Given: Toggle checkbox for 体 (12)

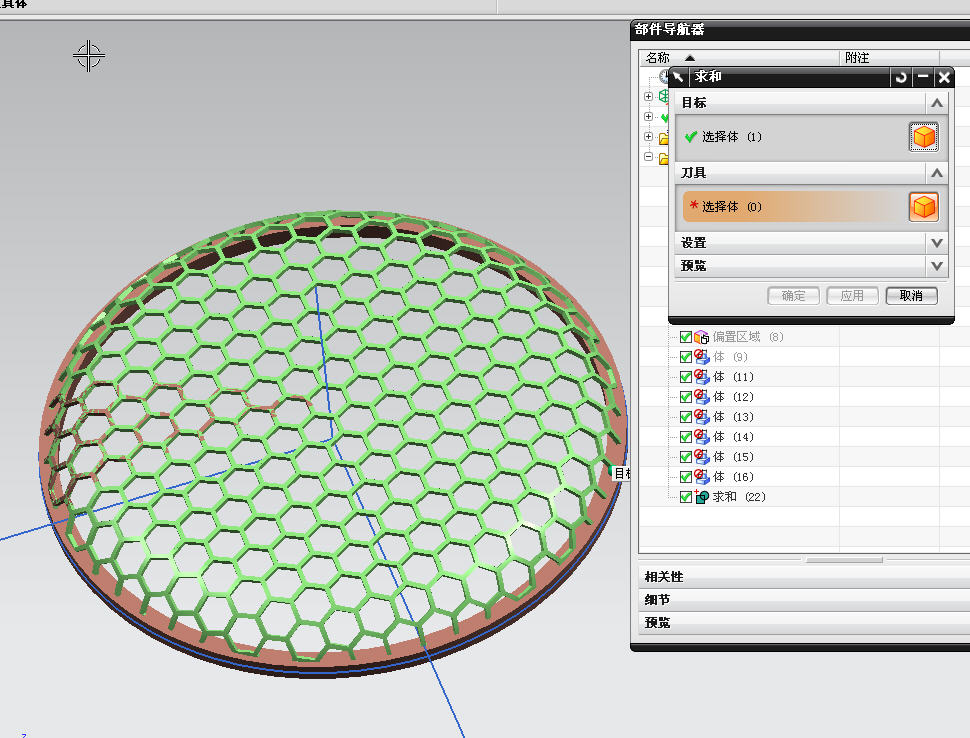Looking at the screenshot, I should pyautogui.click(x=685, y=397).
